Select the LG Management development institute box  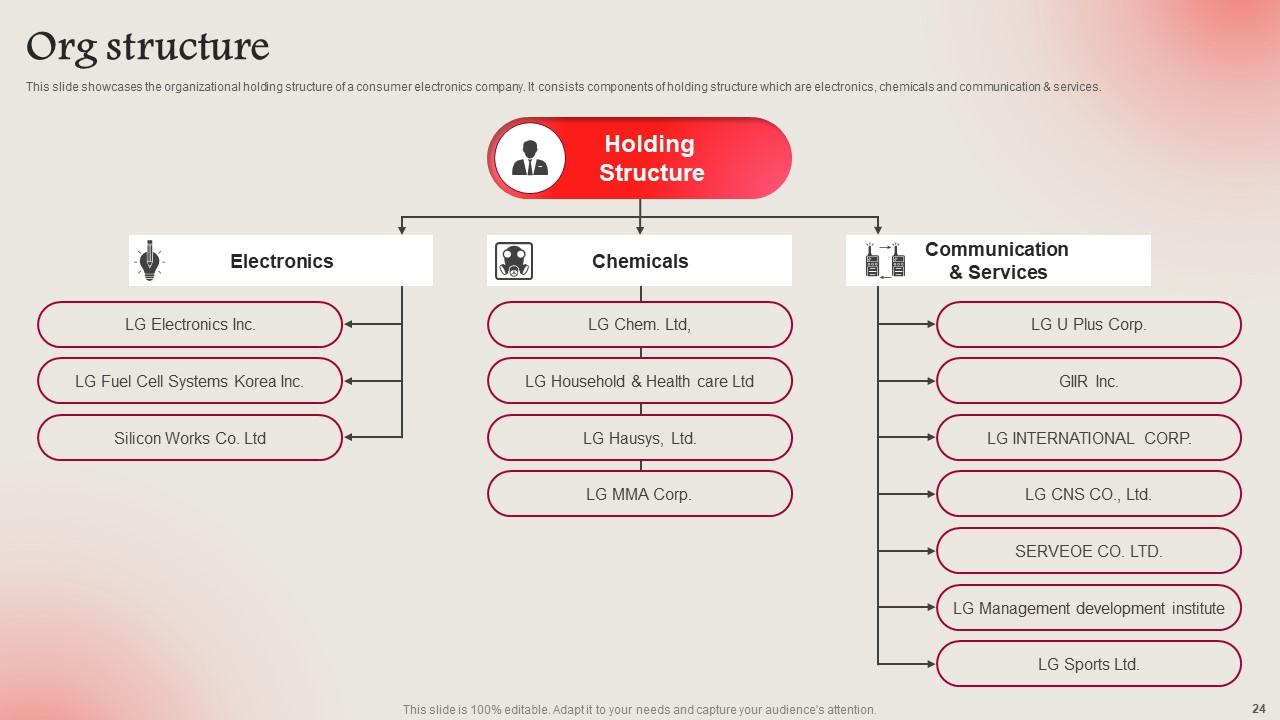pyautogui.click(x=1088, y=608)
